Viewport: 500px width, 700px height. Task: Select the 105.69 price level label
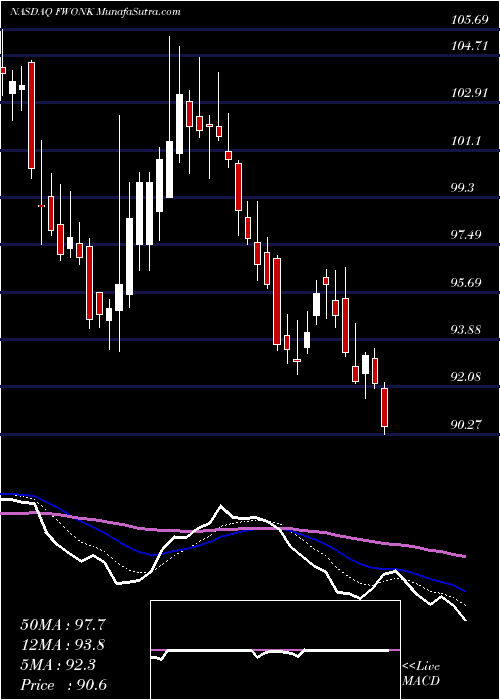pyautogui.click(x=470, y=21)
